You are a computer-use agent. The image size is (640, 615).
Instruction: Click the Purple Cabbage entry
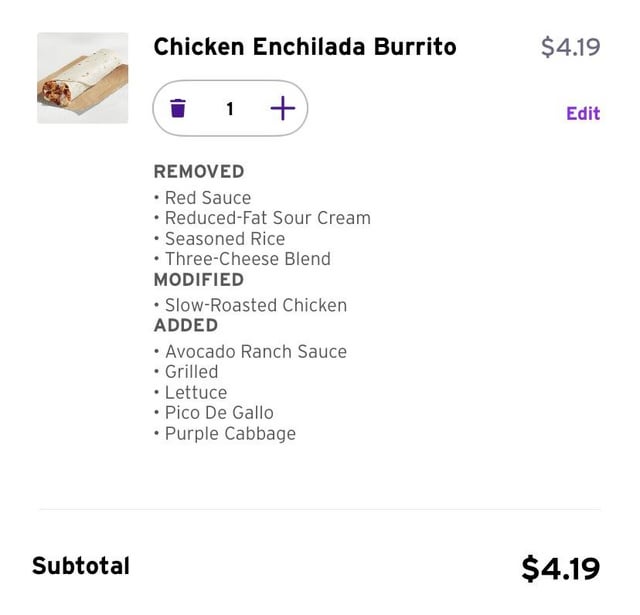click(x=230, y=434)
